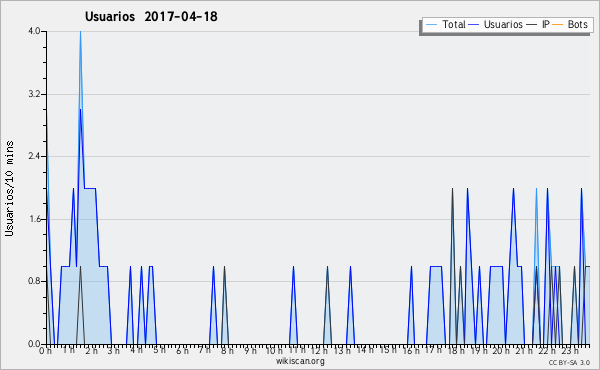
Task: Click the x-axis label '15 h'
Action: click(x=388, y=350)
